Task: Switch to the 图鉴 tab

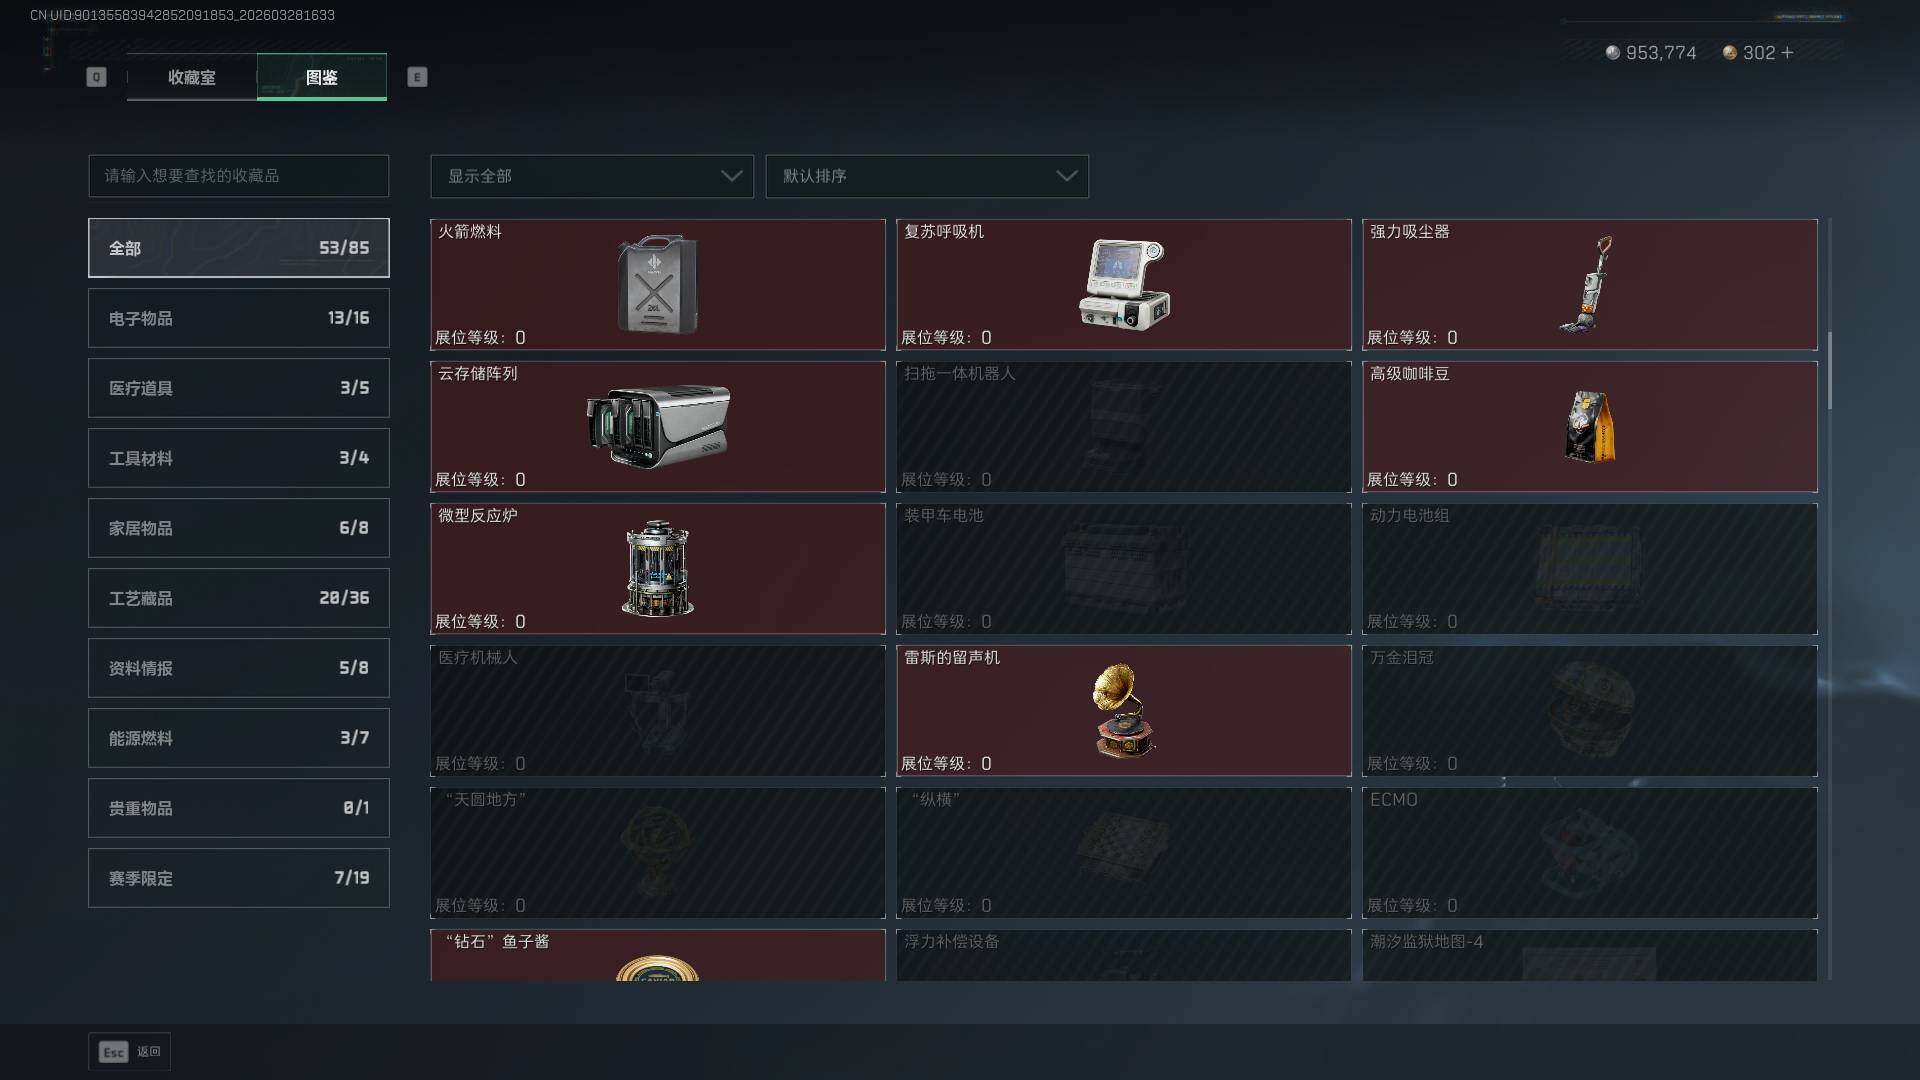Action: pos(322,77)
